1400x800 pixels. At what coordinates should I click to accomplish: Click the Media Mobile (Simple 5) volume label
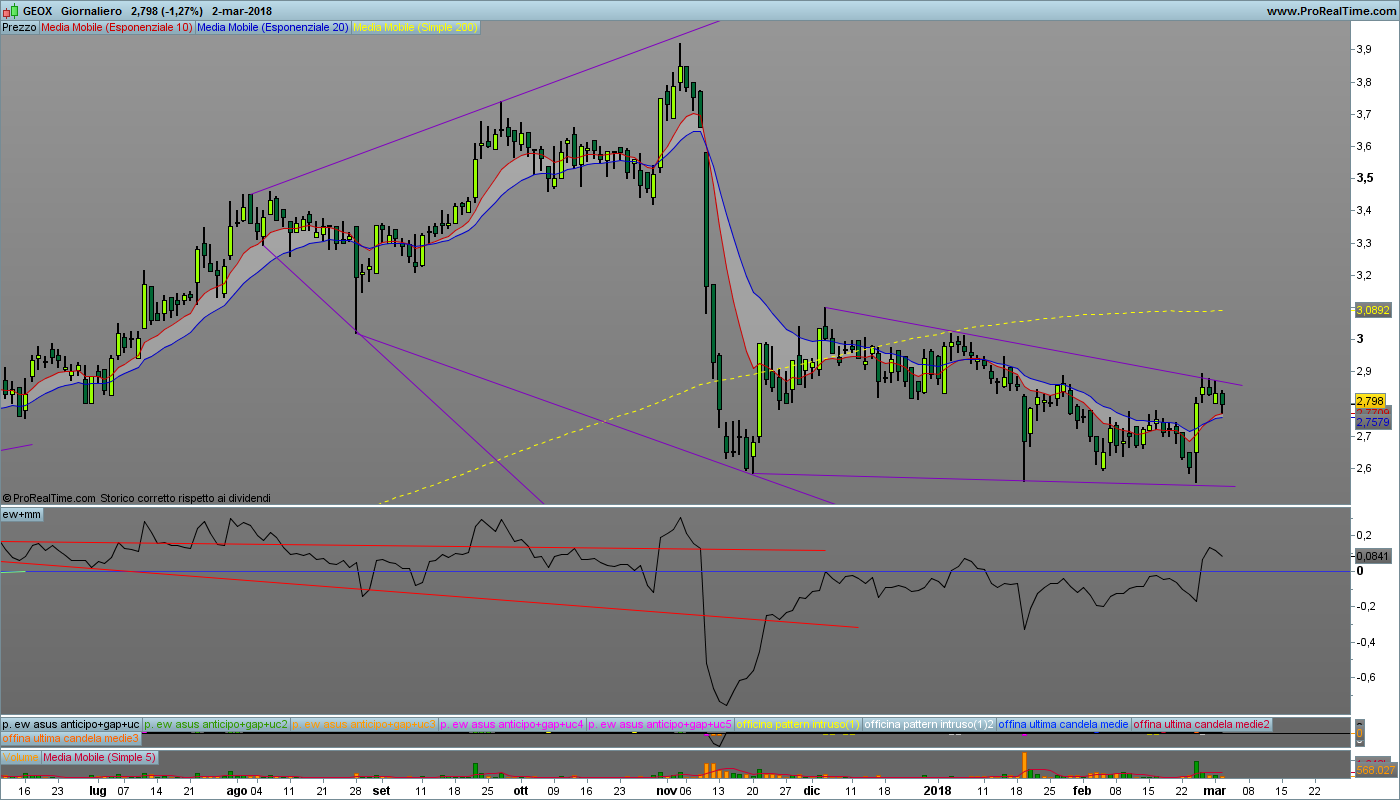99,757
